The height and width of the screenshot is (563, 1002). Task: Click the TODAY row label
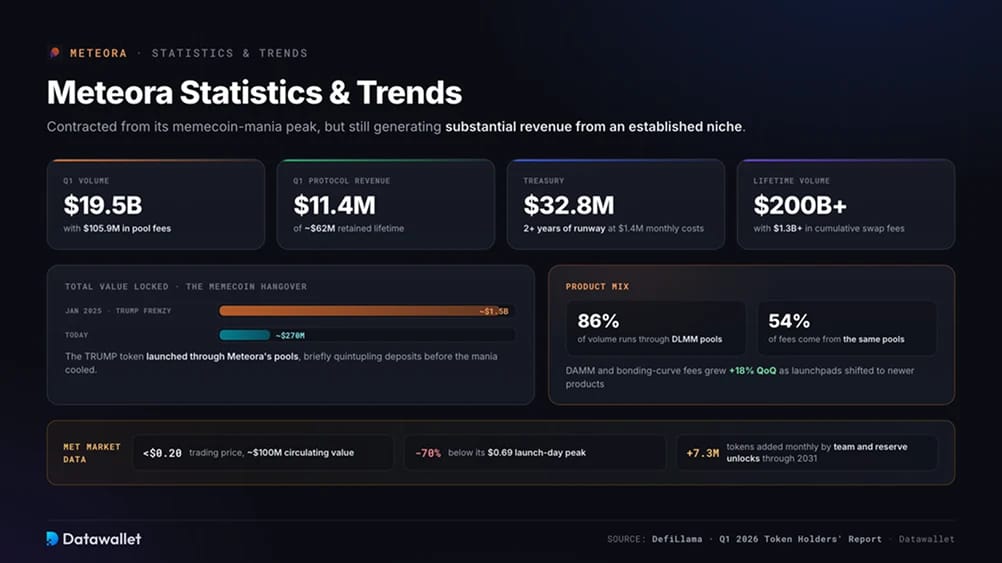click(77, 335)
